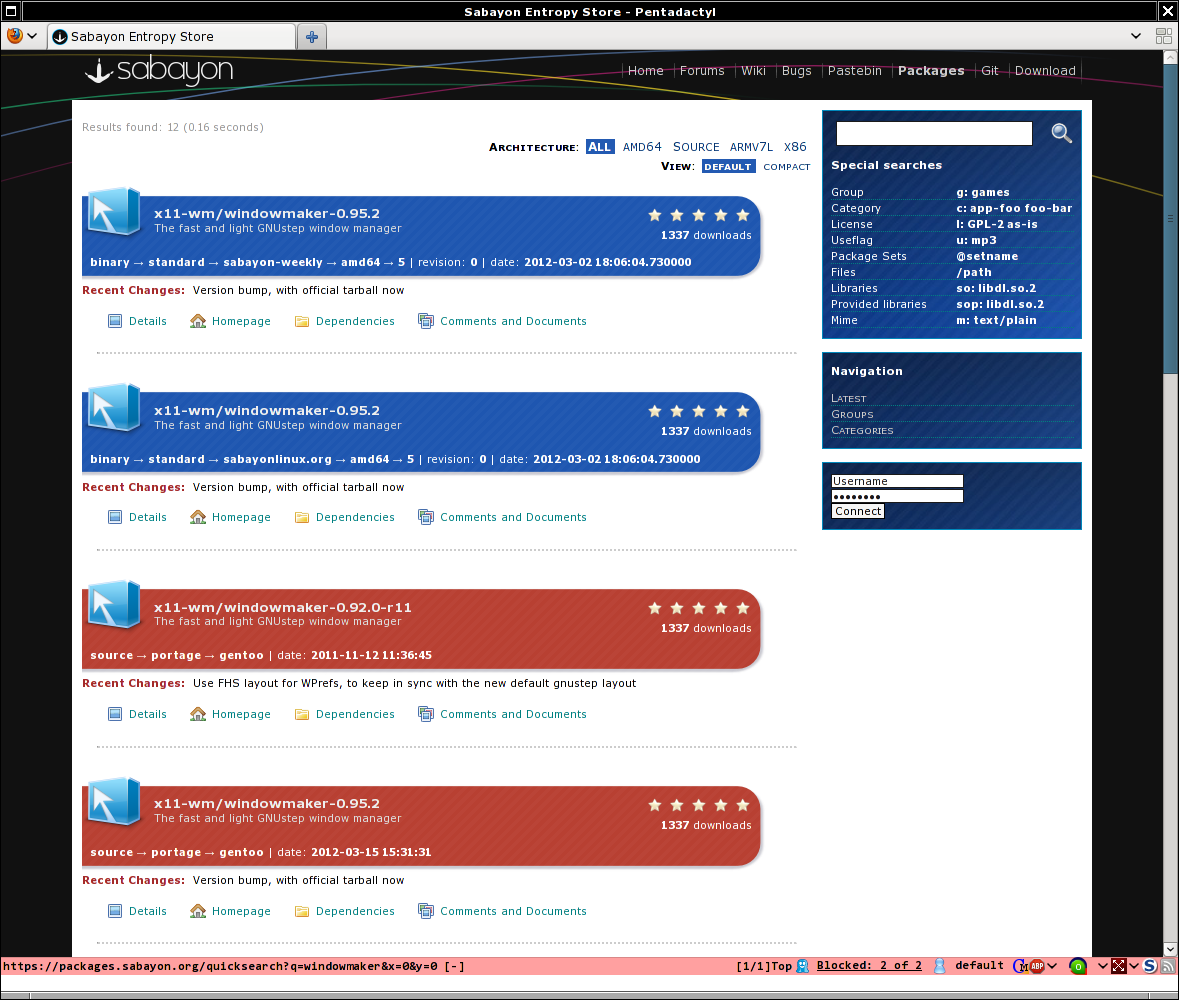Click Homepage icon for sabayonlinux.org package

click(198, 517)
